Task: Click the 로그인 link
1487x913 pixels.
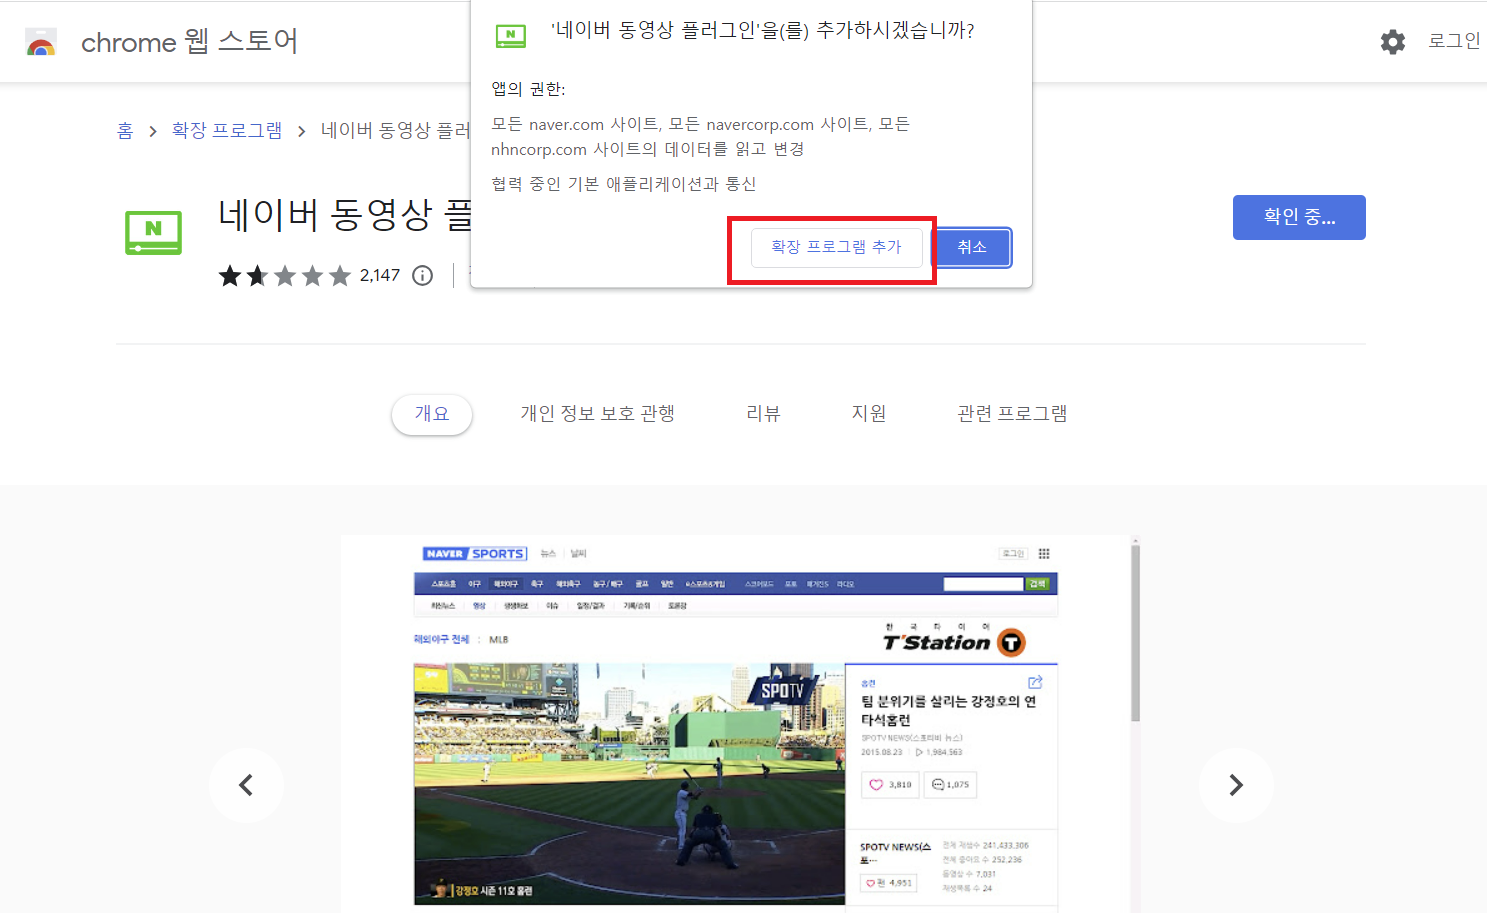Action: [1454, 41]
